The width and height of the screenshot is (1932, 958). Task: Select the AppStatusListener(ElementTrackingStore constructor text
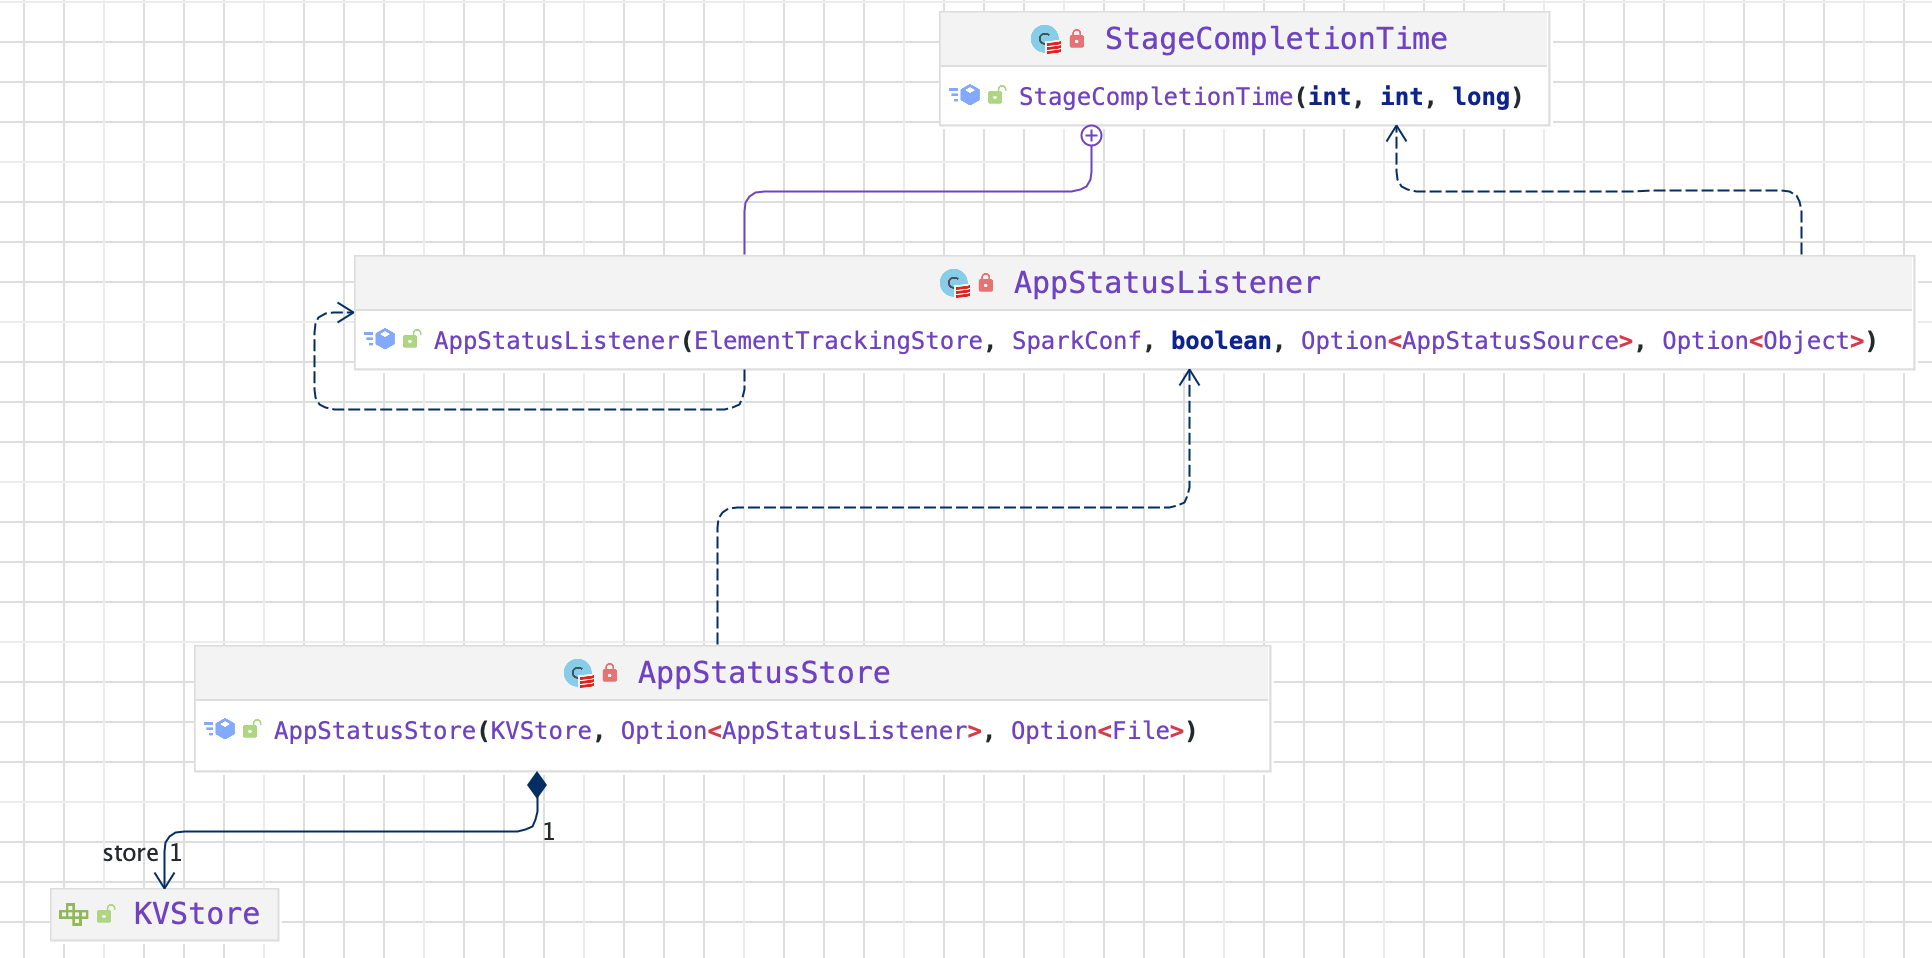(x=708, y=341)
